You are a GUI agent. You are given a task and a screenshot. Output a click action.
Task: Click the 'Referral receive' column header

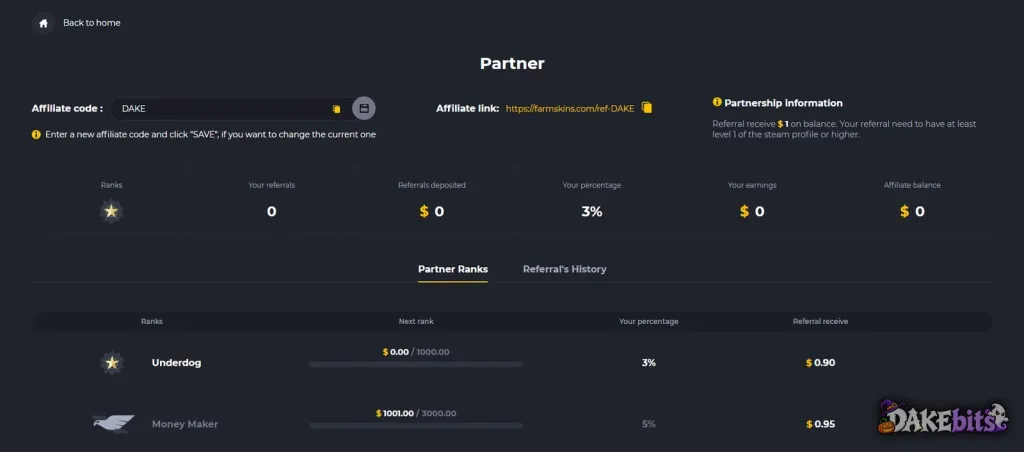[x=820, y=321]
